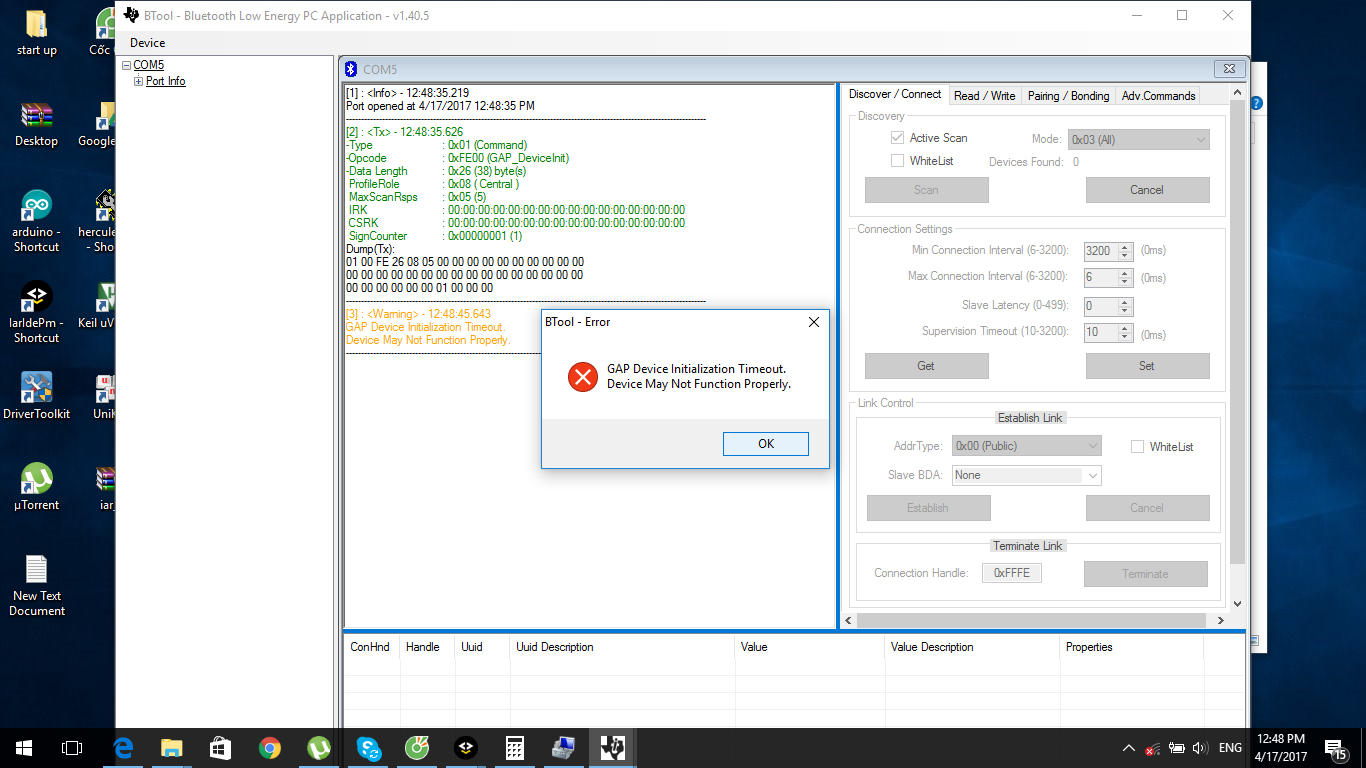
Task: Open Skype from the taskbar
Action: point(368,747)
